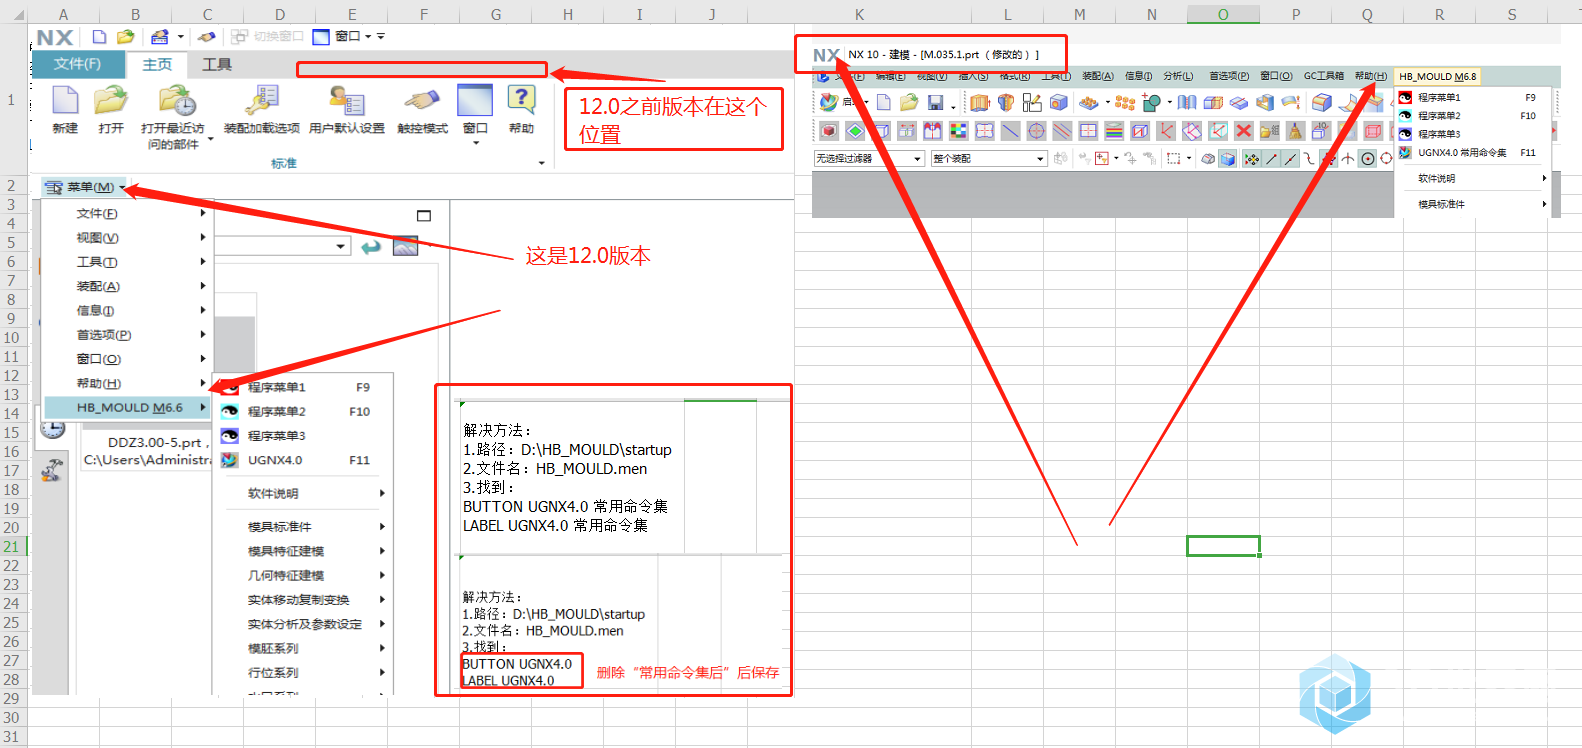Click the new file icon in the NX 10 toolbar

click(884, 102)
